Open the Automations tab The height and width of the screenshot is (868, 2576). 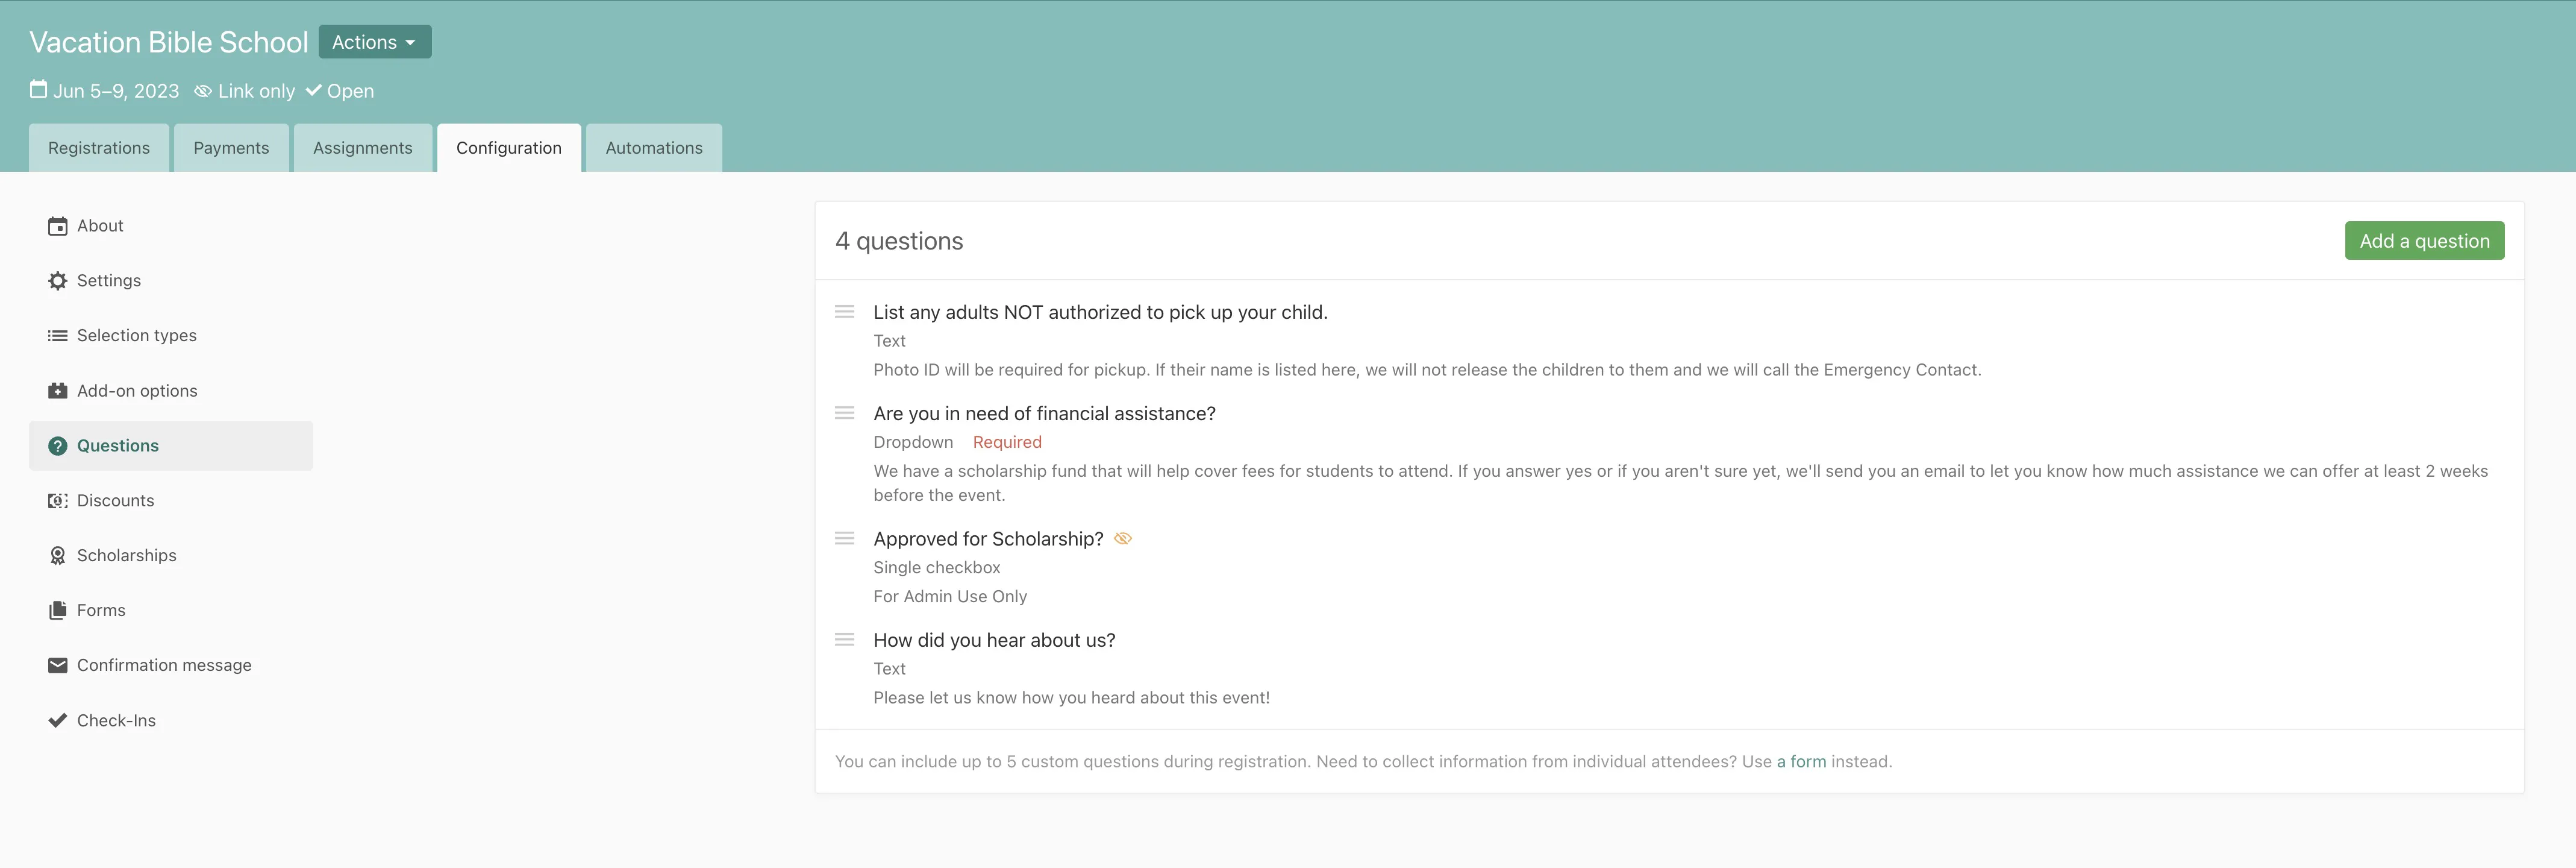654,148
